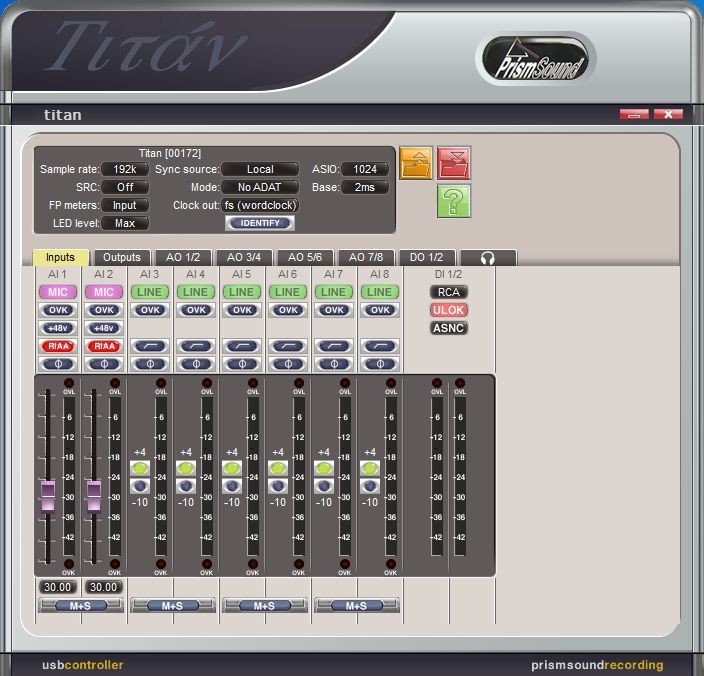Enable high-pass filter on AI 4

[196, 346]
